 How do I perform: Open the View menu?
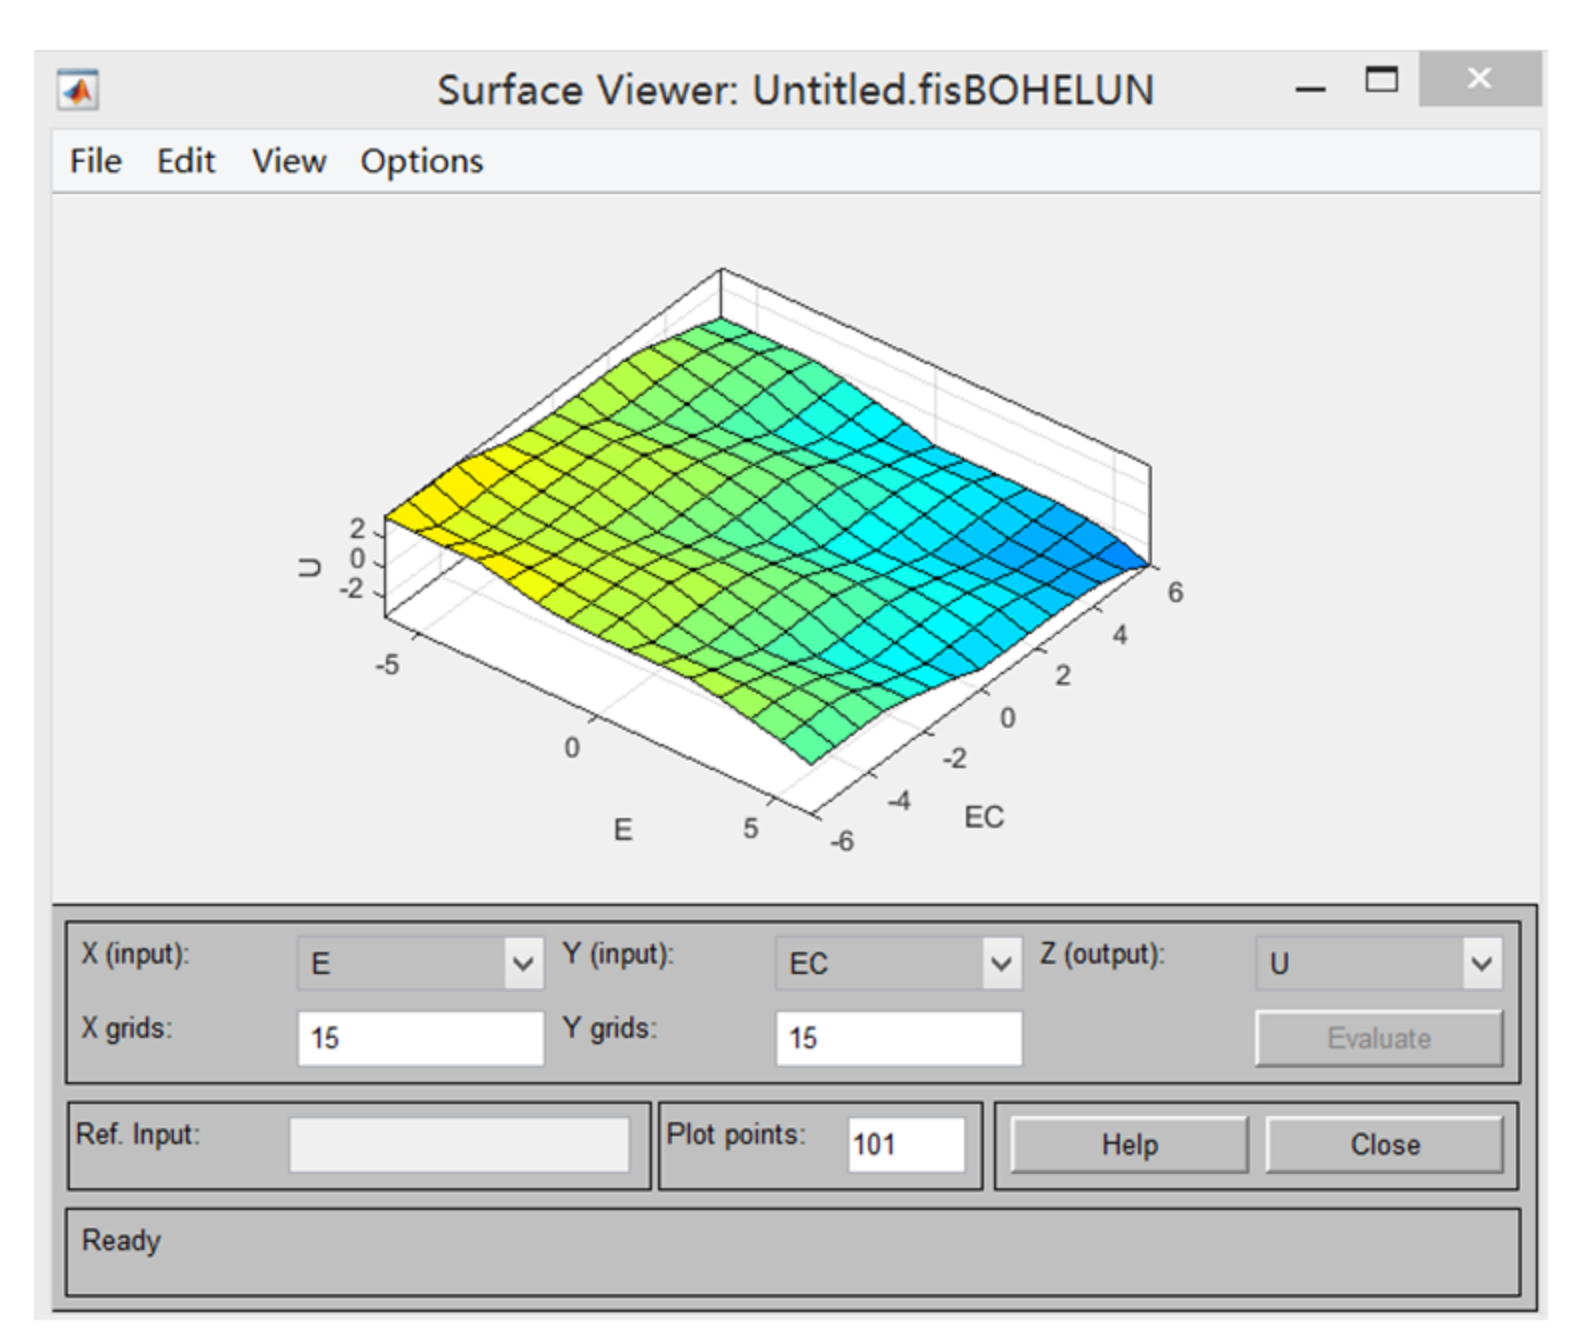tap(288, 161)
